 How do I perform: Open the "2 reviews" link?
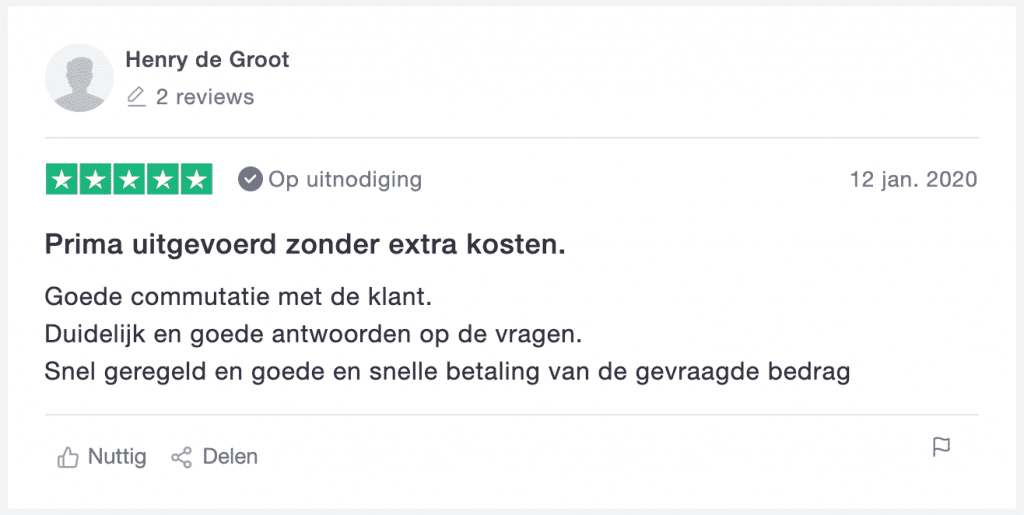coord(205,98)
